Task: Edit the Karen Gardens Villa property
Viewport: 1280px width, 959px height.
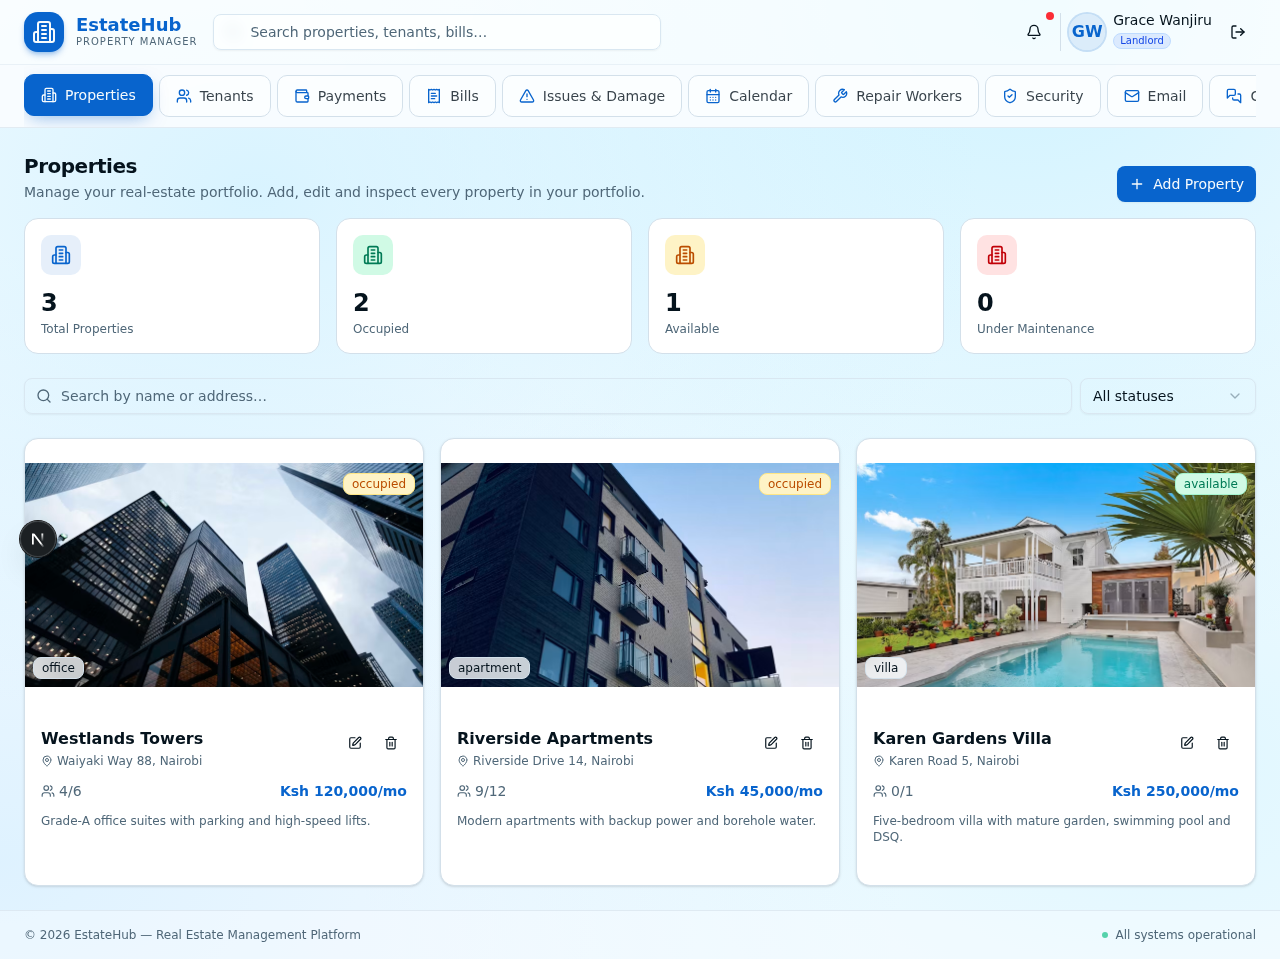Action: click(x=1187, y=743)
